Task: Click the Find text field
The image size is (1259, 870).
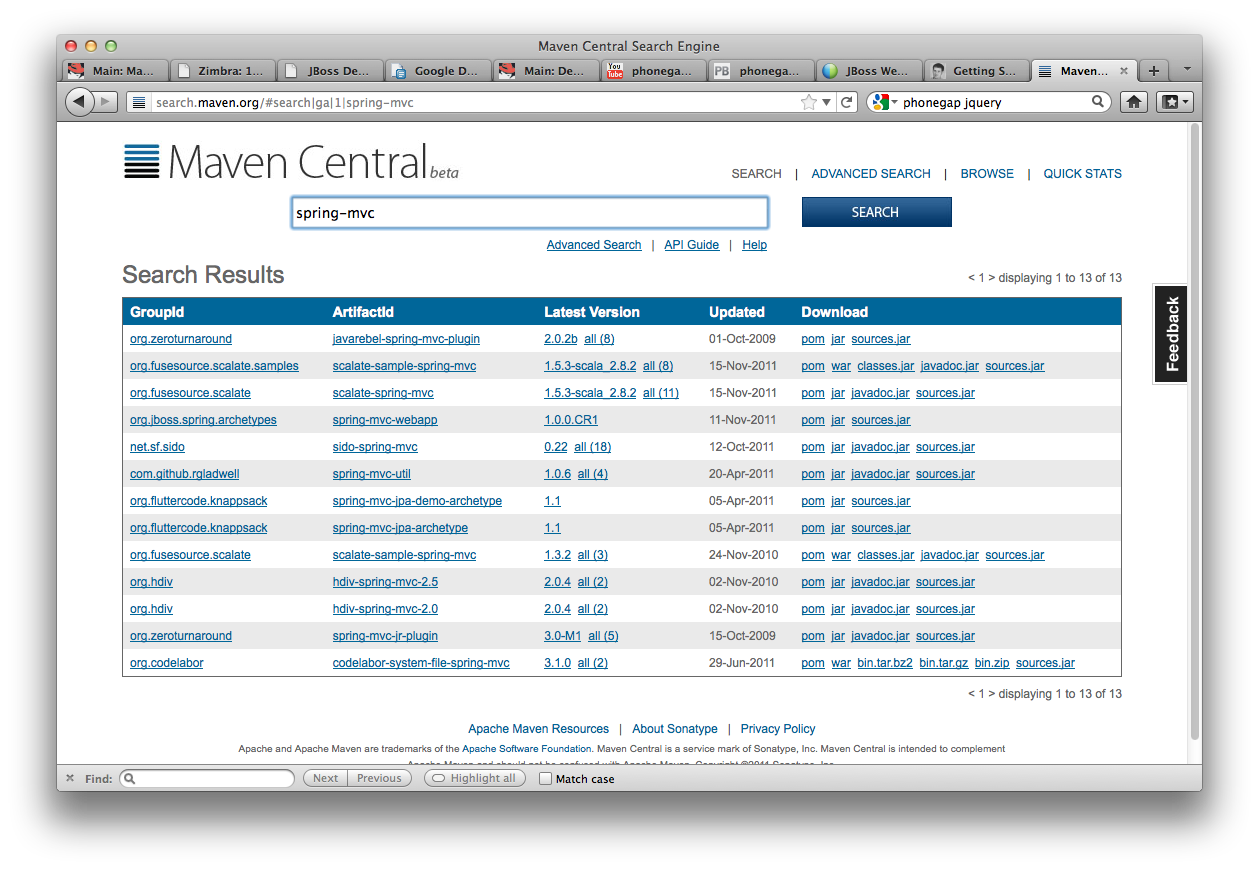Action: click(207, 778)
